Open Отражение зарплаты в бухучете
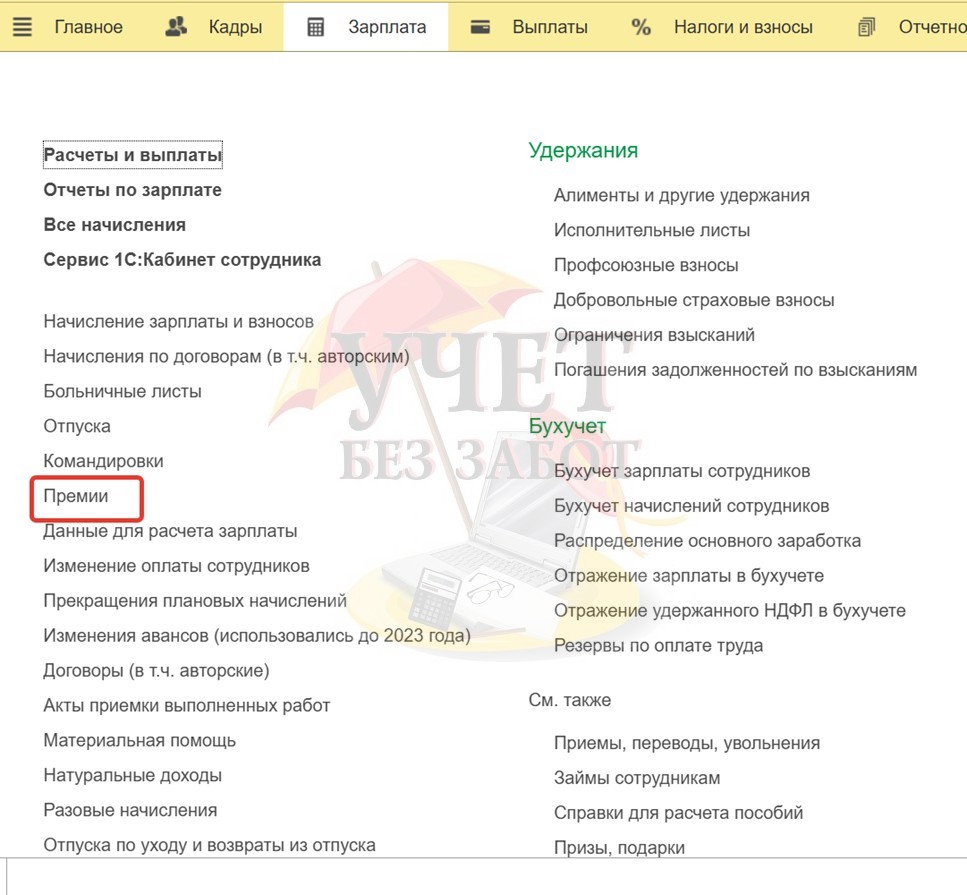Viewport: 967px width, 895px height. [688, 575]
